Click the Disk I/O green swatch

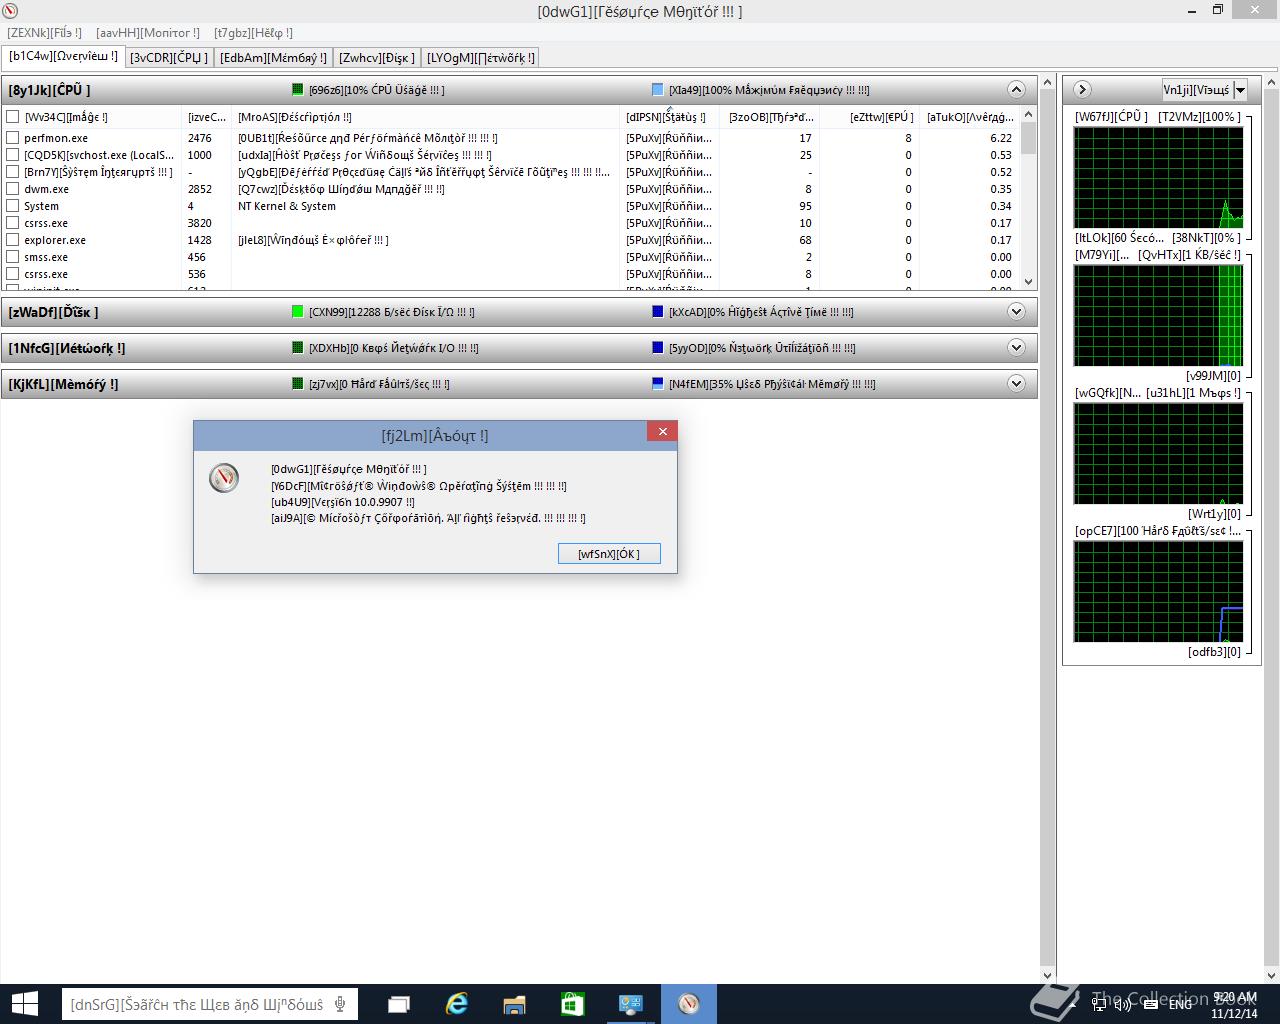coord(297,312)
